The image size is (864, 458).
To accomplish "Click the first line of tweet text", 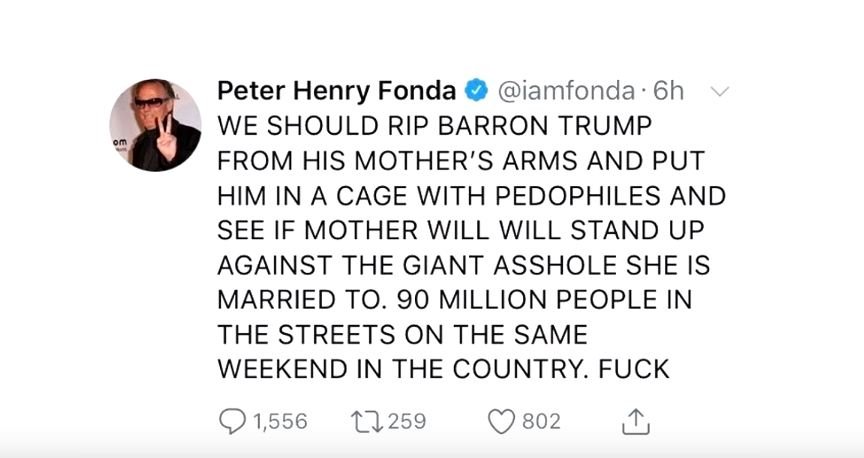I will pos(435,126).
